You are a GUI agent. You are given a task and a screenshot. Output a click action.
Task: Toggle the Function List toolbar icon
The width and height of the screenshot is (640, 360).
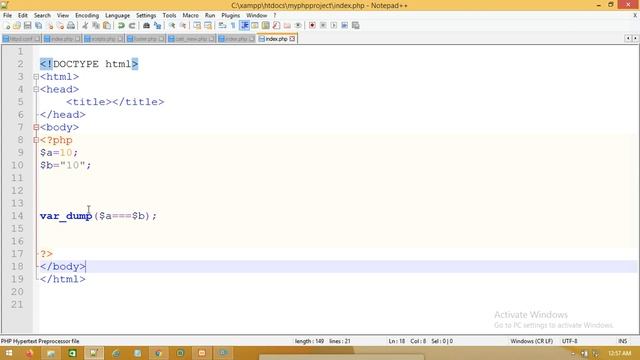[276, 26]
